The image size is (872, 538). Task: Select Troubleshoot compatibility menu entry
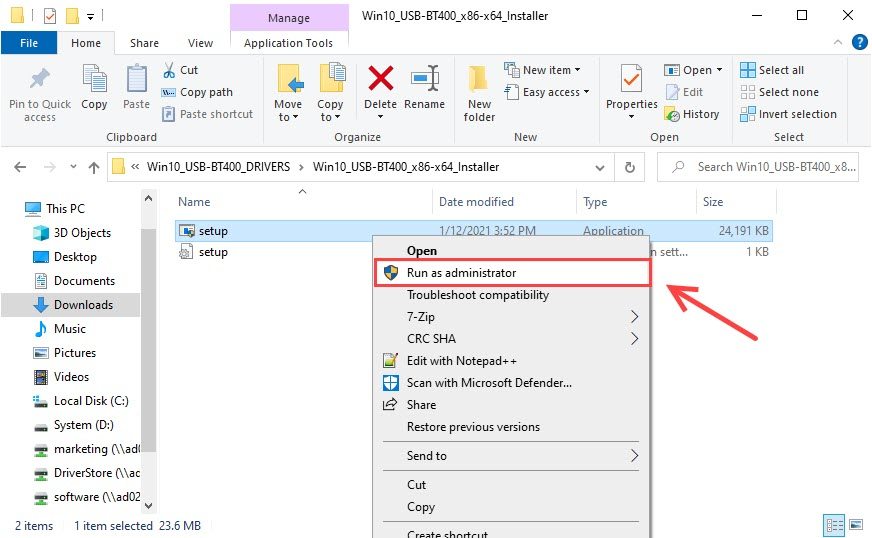tap(477, 295)
